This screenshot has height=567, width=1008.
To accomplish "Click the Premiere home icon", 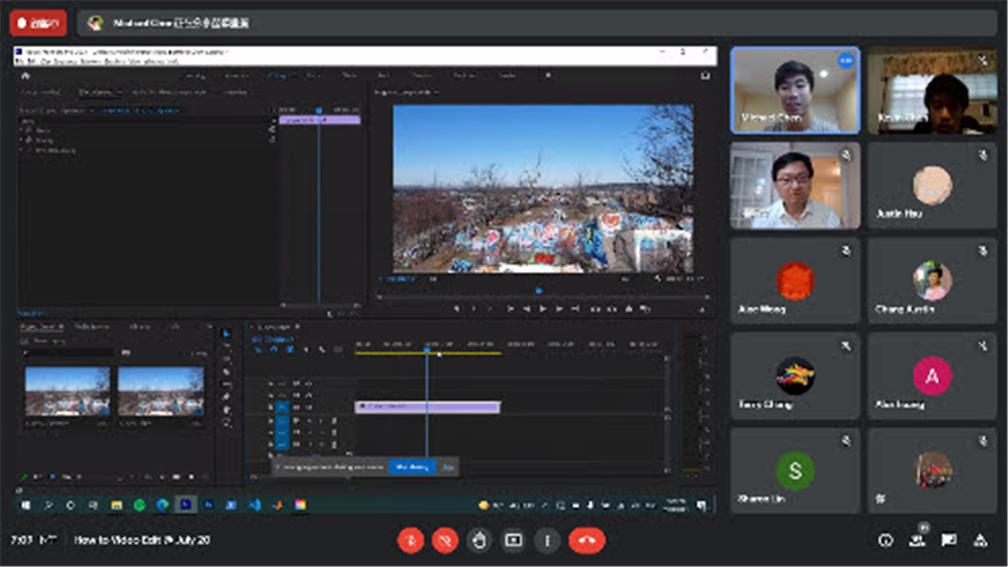I will pyautogui.click(x=26, y=75).
